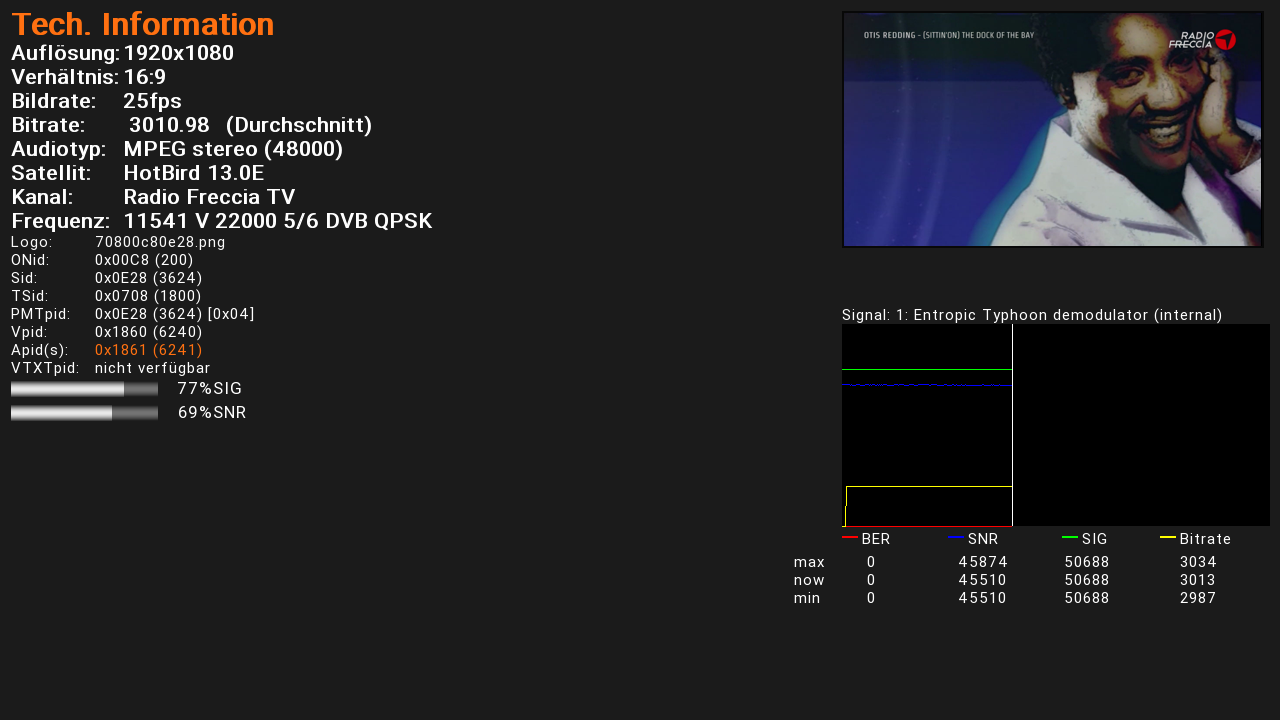This screenshot has height=720, width=1280.
Task: Click the Otis Redding song title overlay
Action: click(x=948, y=35)
